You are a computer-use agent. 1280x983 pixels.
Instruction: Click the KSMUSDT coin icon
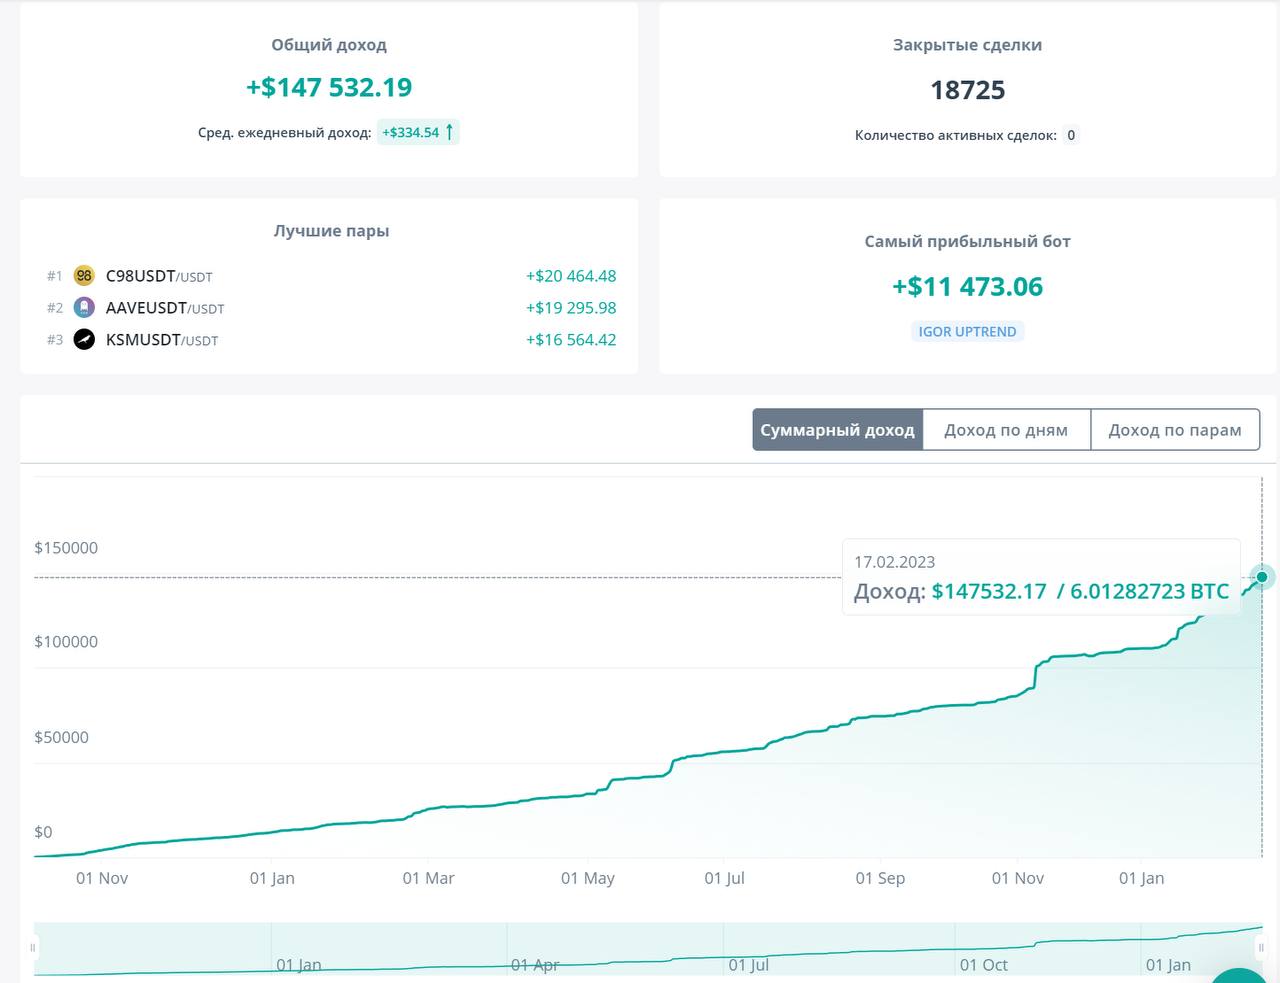click(84, 340)
